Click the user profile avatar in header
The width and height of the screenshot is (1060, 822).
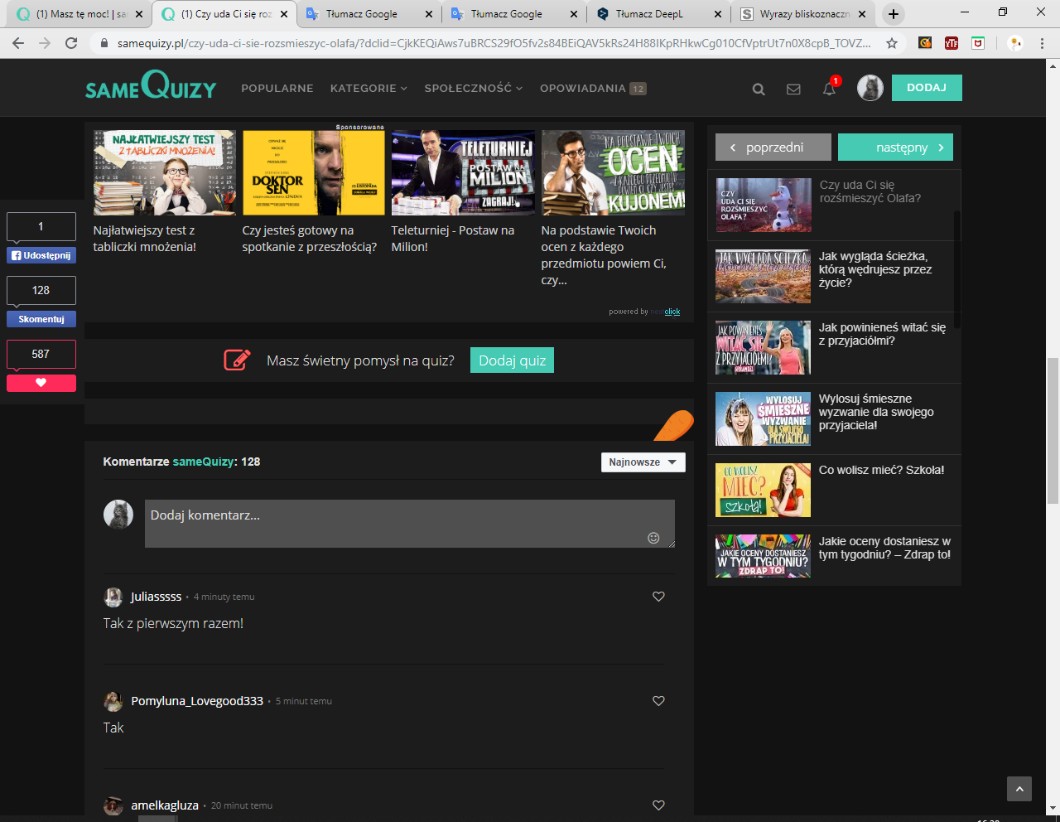pyautogui.click(x=870, y=88)
